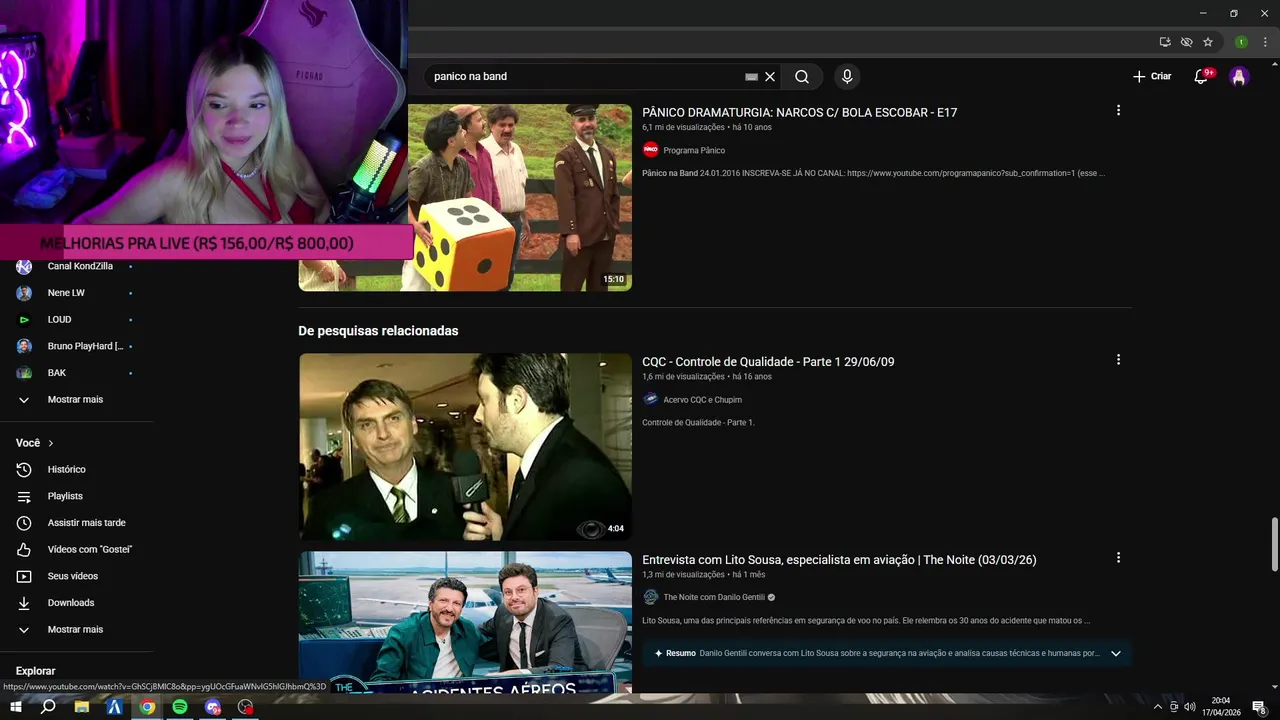Open the PÂNICO DRAMATURGIA: NARCOS video title
This screenshot has width=1280, height=720.
tap(799, 113)
